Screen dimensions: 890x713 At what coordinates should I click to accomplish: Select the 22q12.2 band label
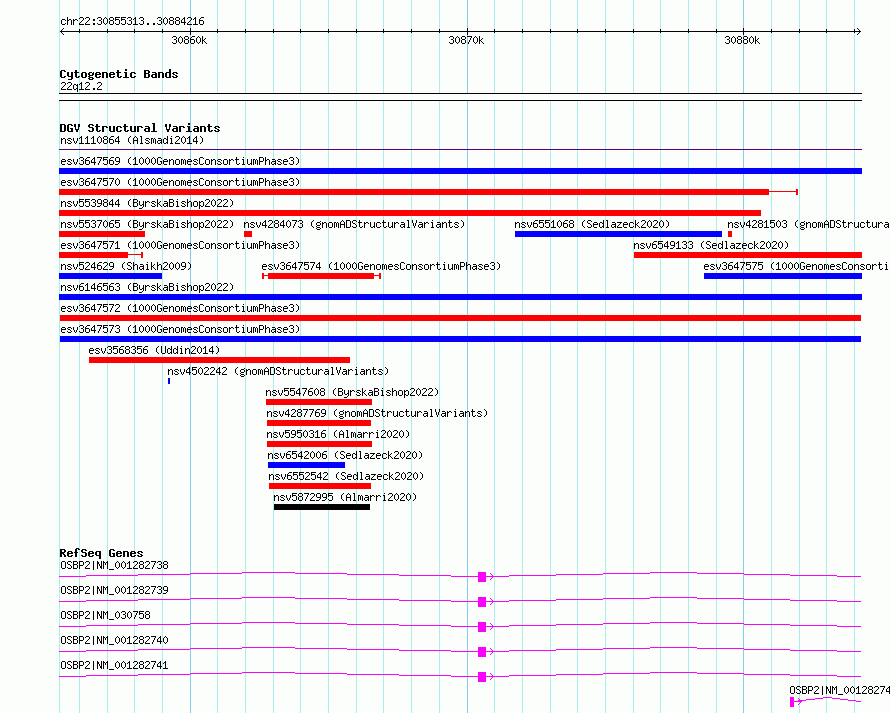[81, 86]
